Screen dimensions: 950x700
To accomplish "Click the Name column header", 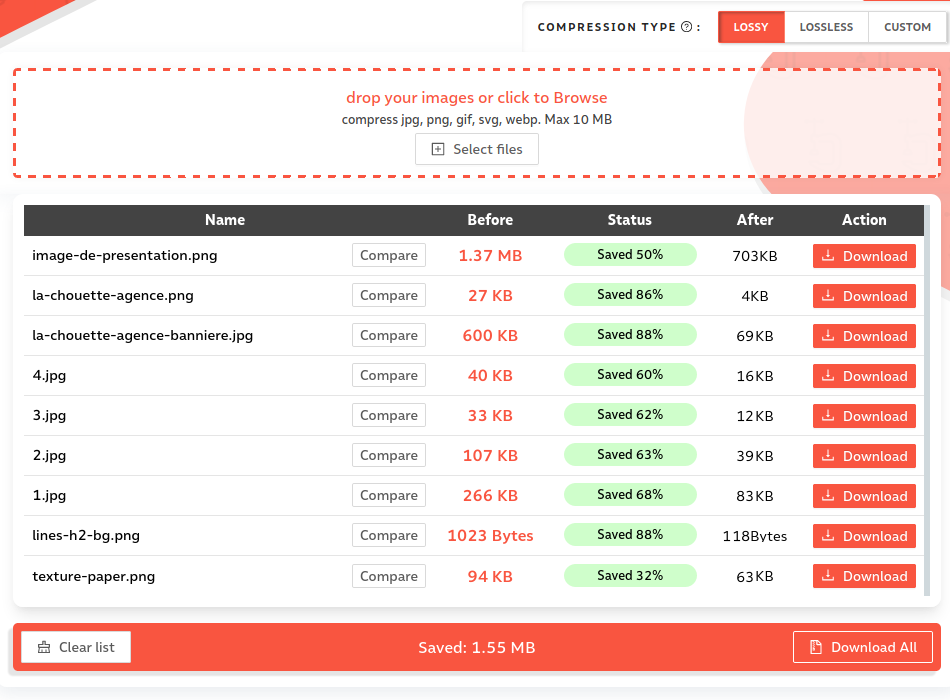I will pos(225,220).
